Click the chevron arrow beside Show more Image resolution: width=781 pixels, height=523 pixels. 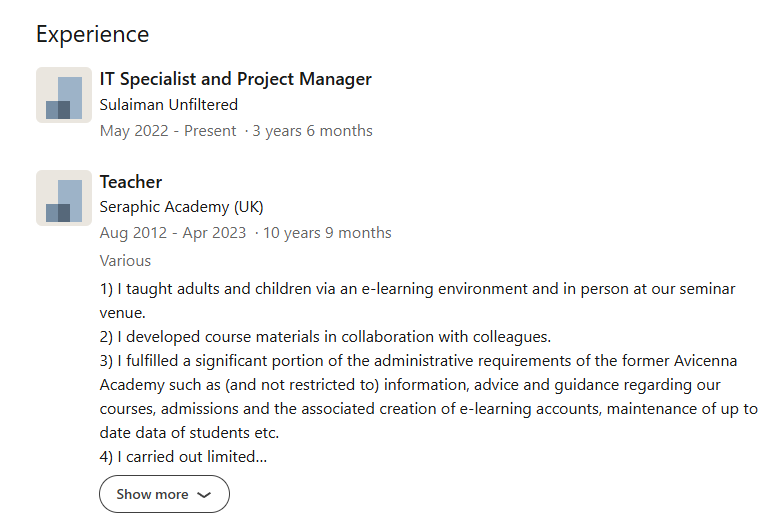(204, 495)
